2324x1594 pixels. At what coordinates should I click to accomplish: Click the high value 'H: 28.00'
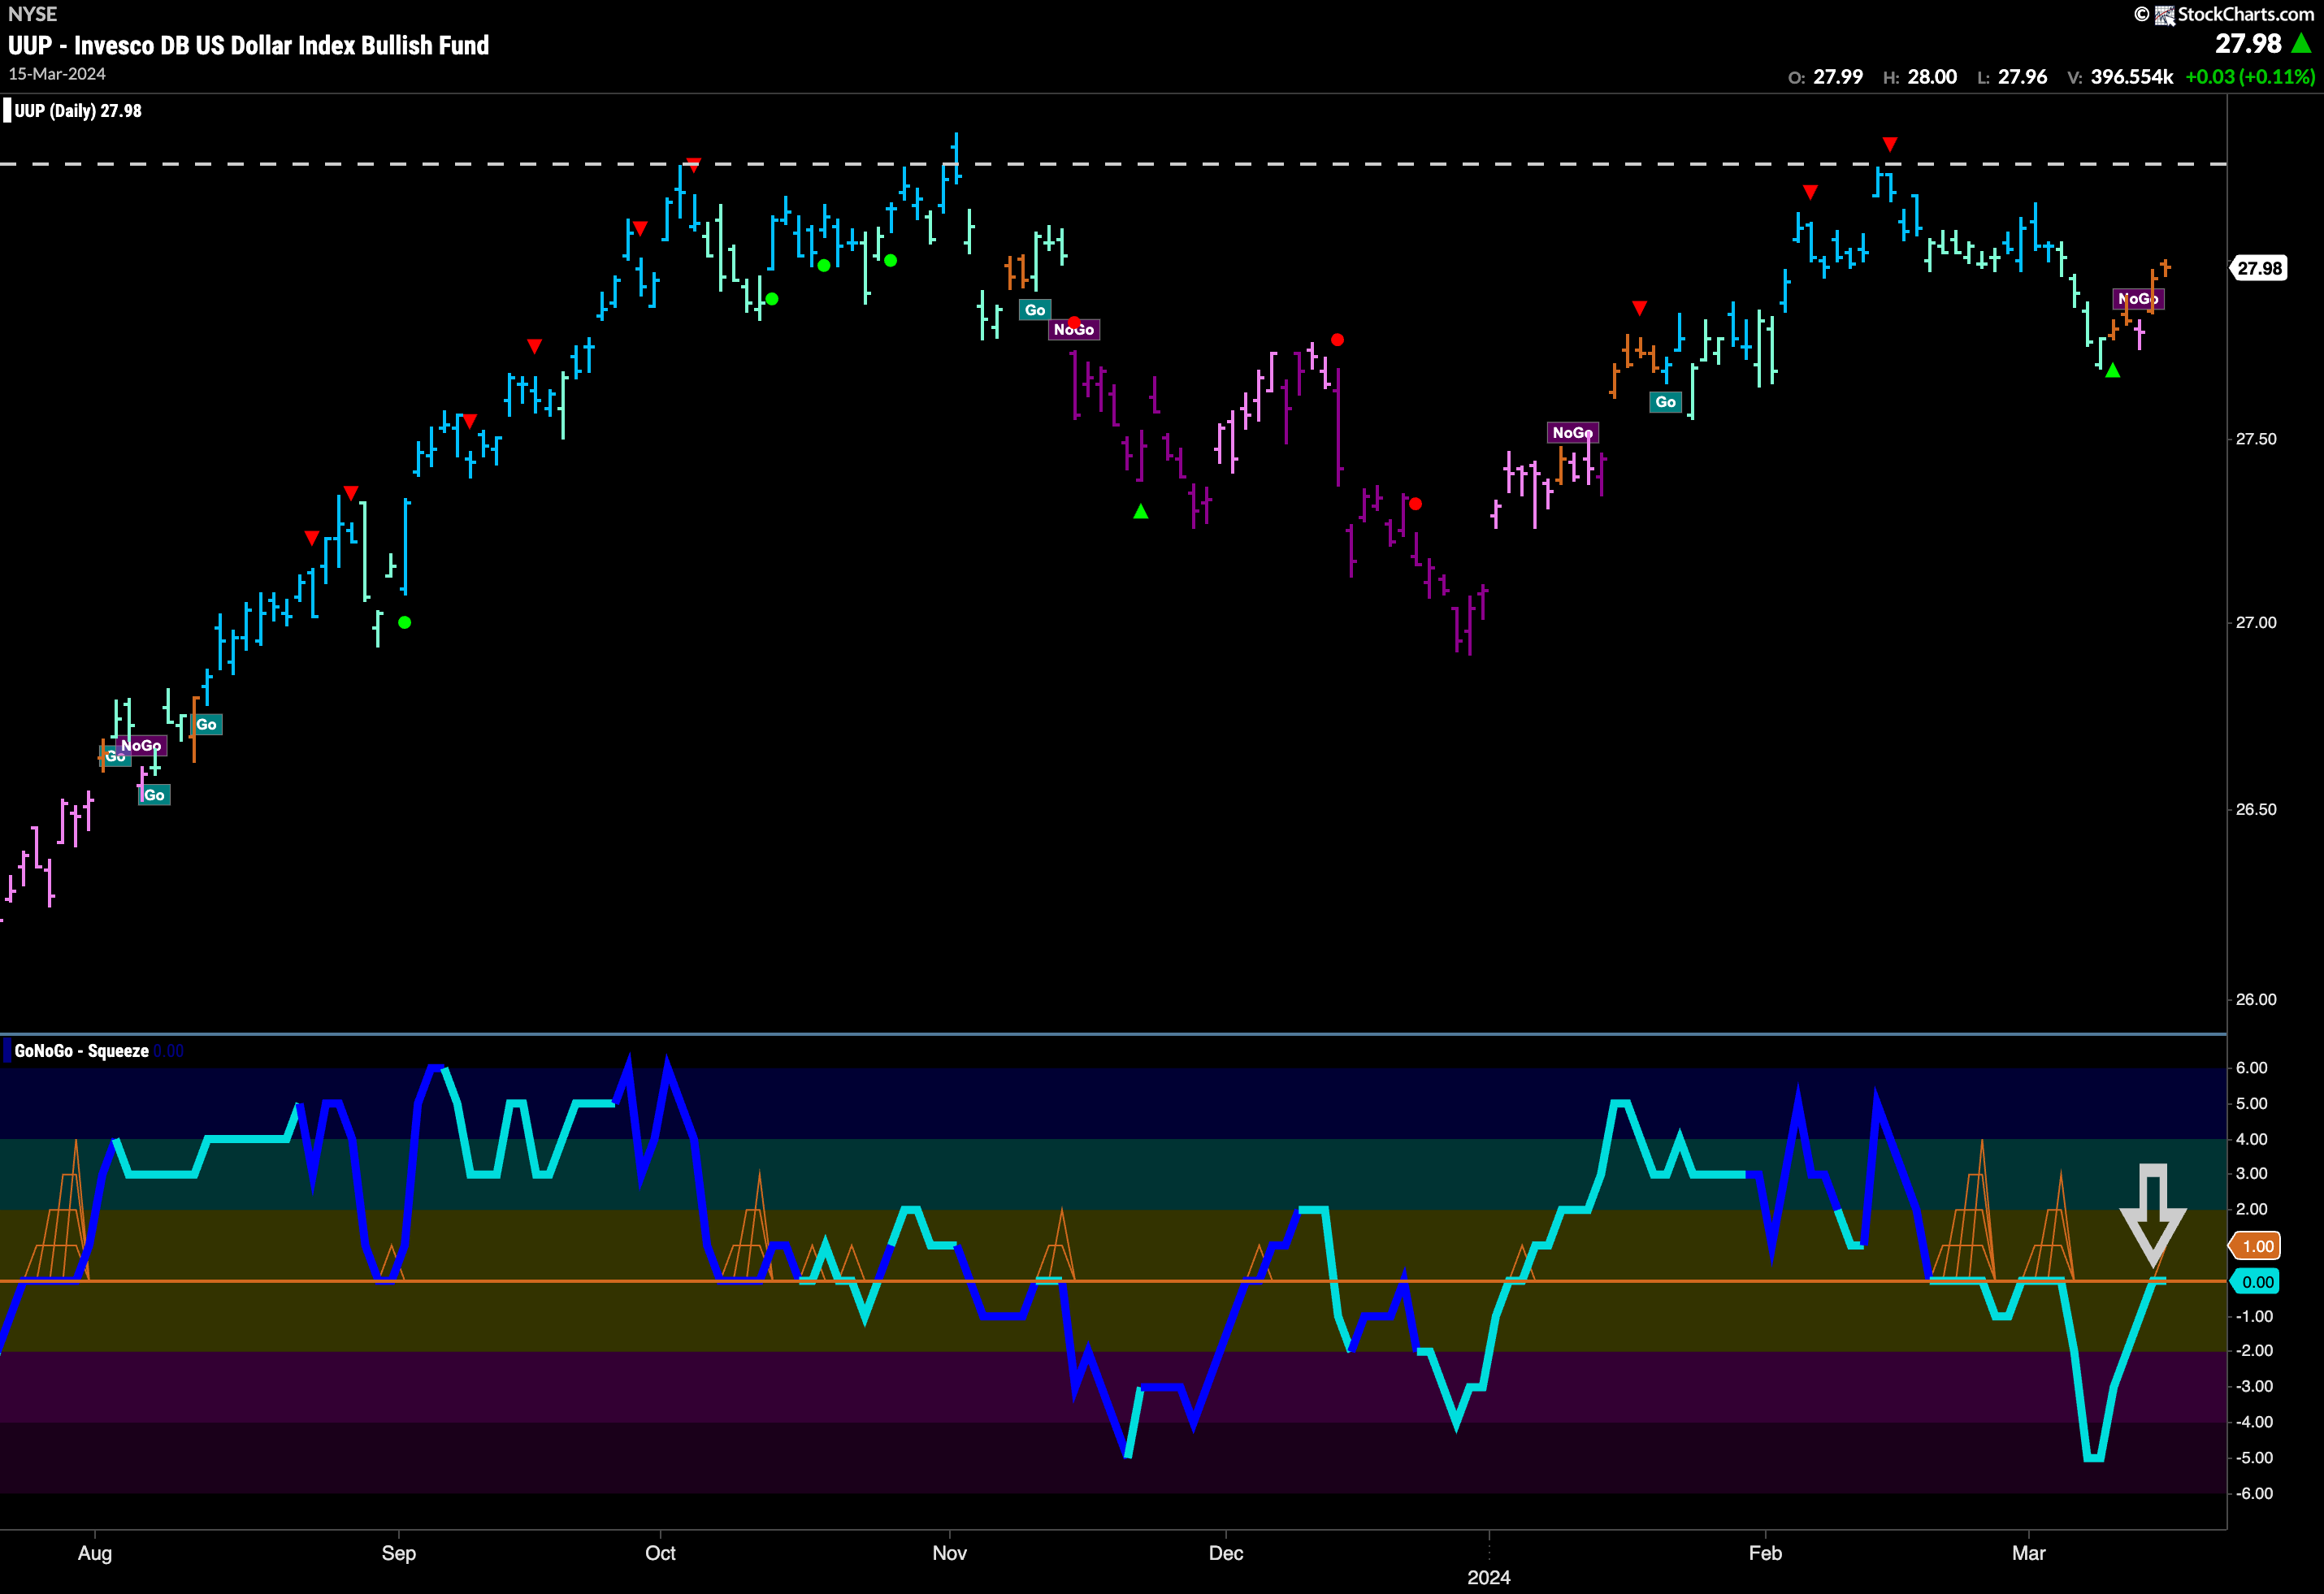click(1920, 77)
